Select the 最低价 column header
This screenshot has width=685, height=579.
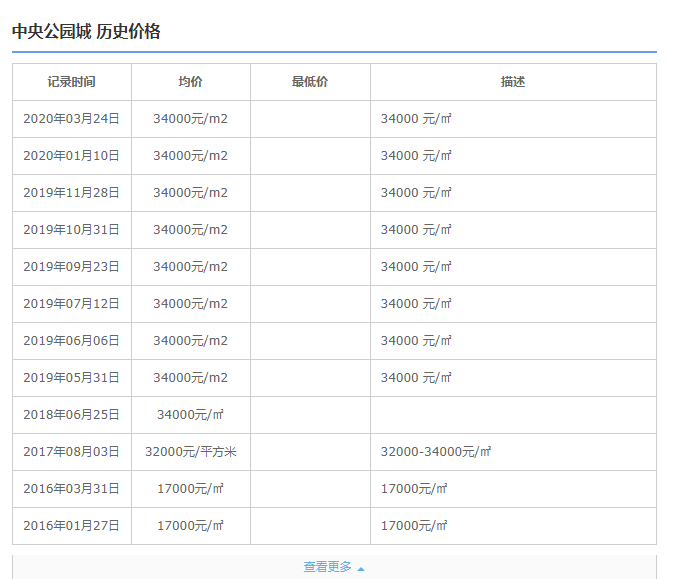(x=310, y=82)
